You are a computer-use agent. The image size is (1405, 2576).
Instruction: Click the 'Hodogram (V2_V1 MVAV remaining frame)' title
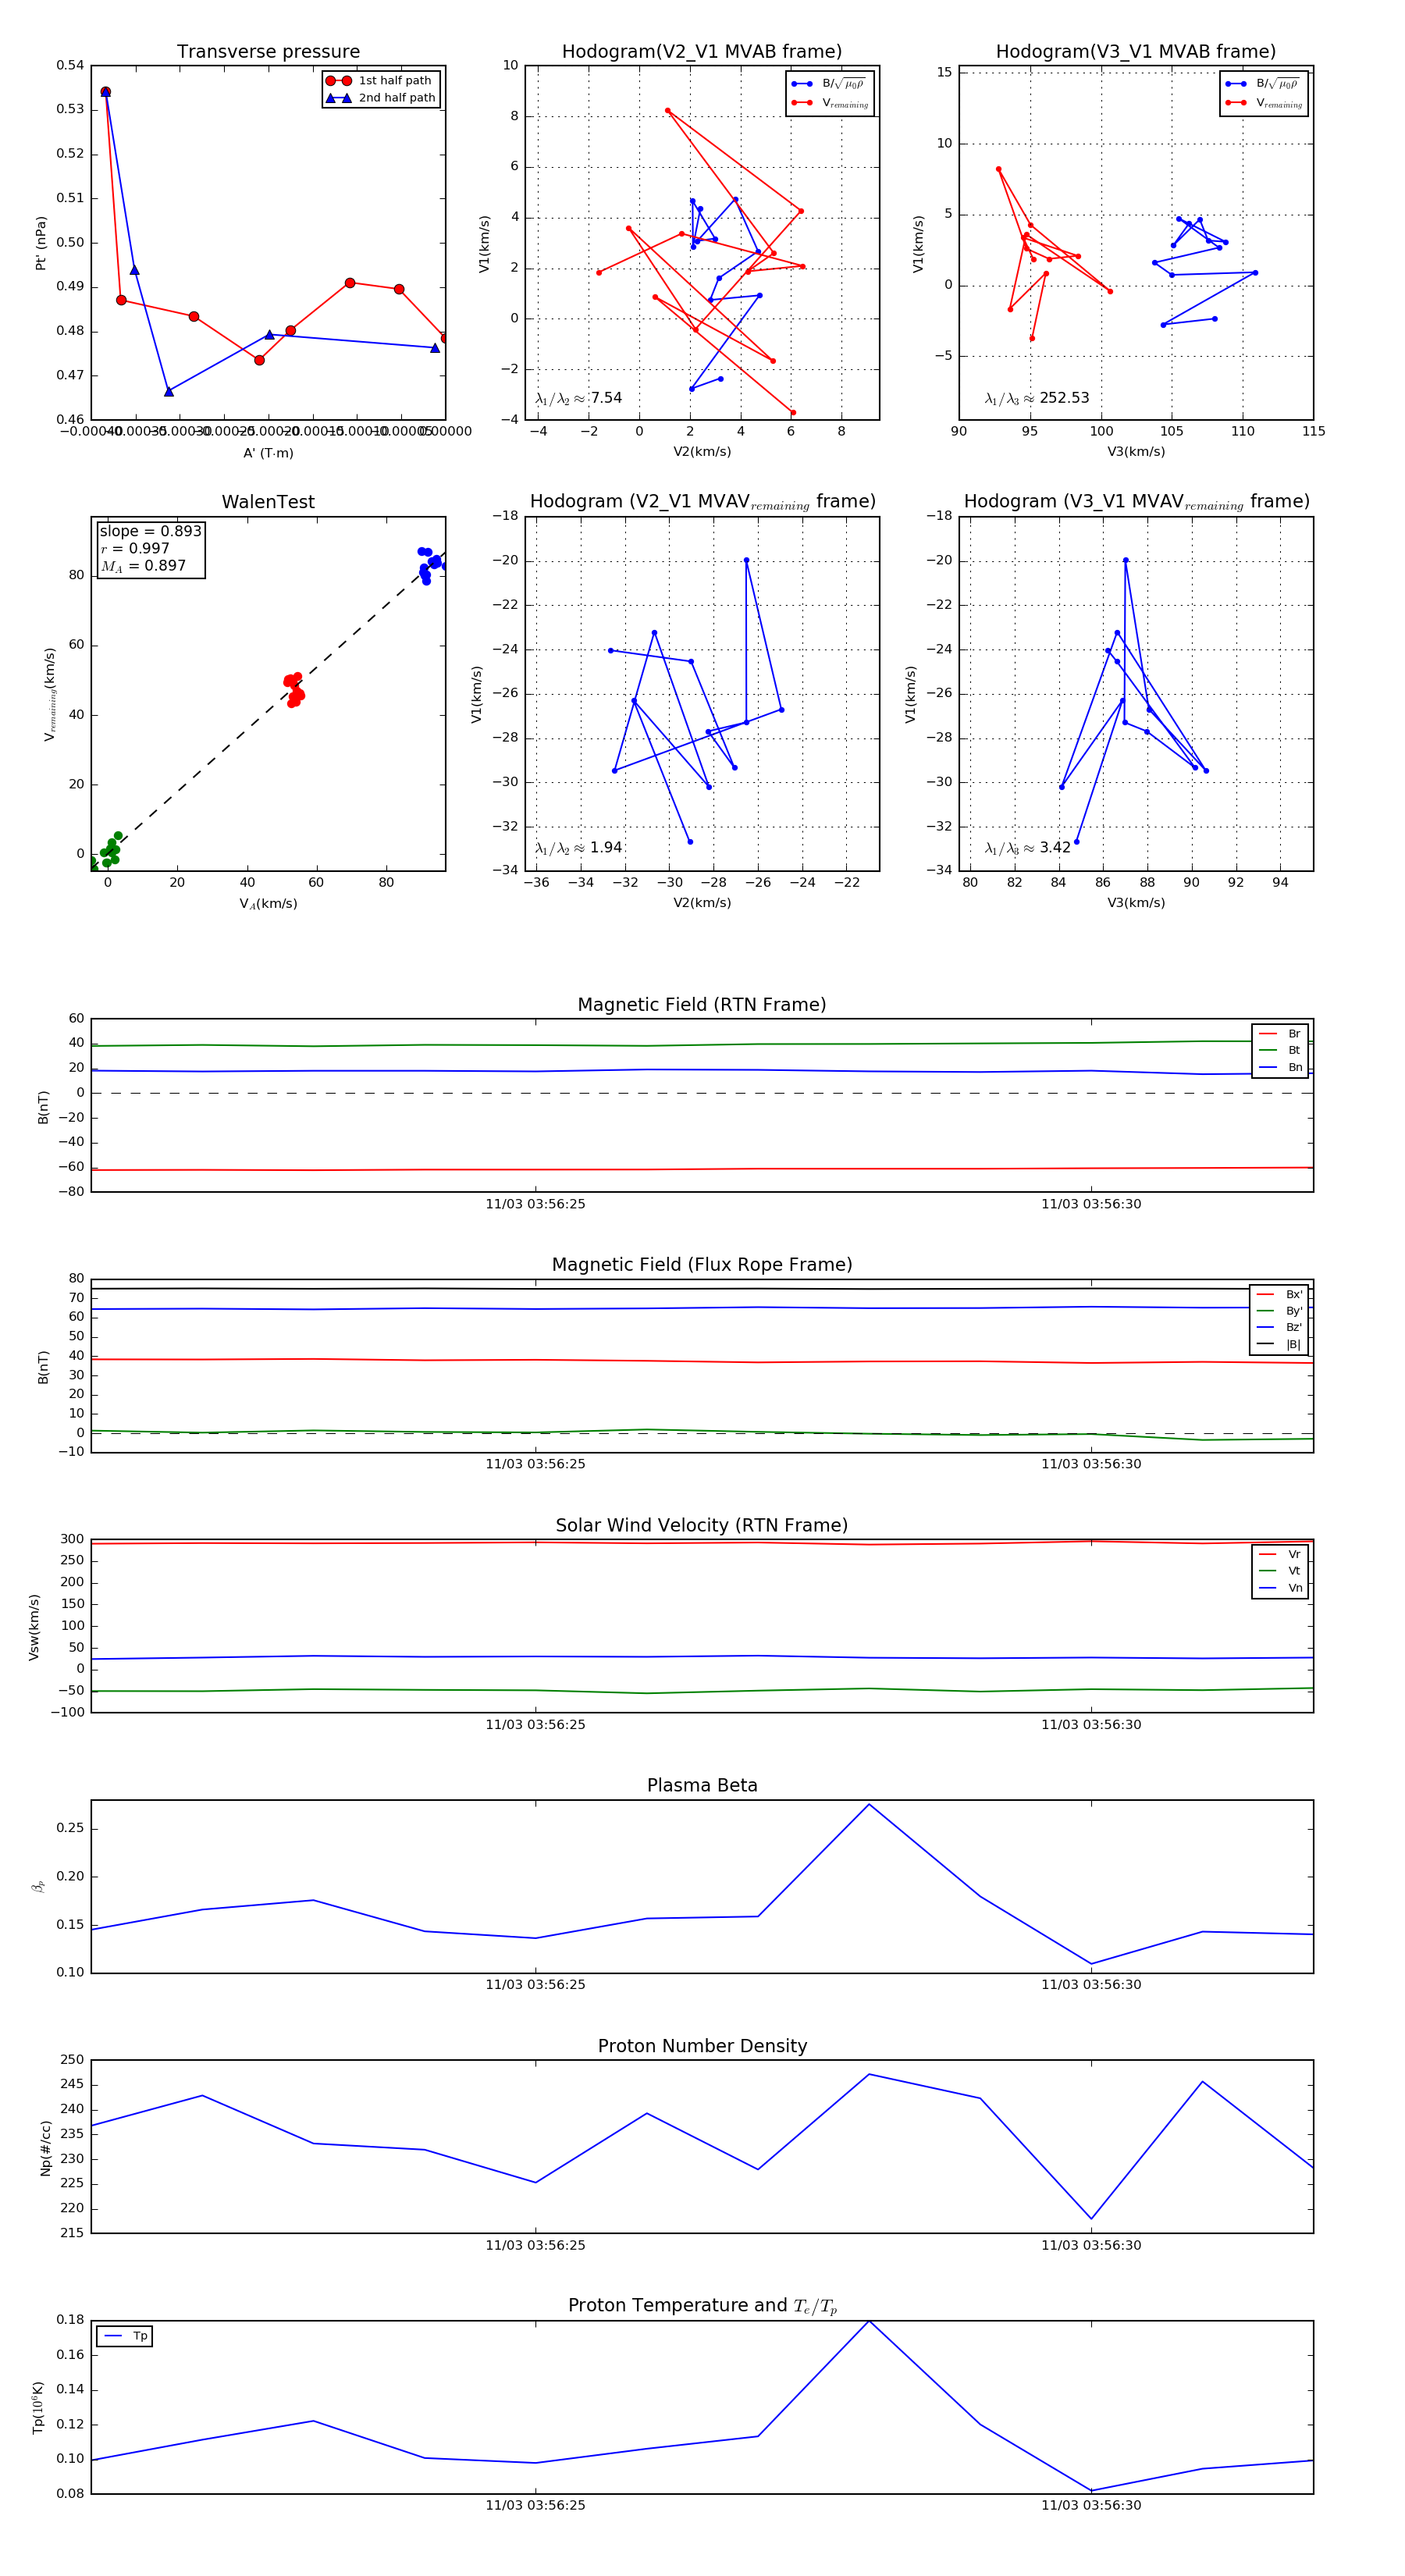pos(702,502)
